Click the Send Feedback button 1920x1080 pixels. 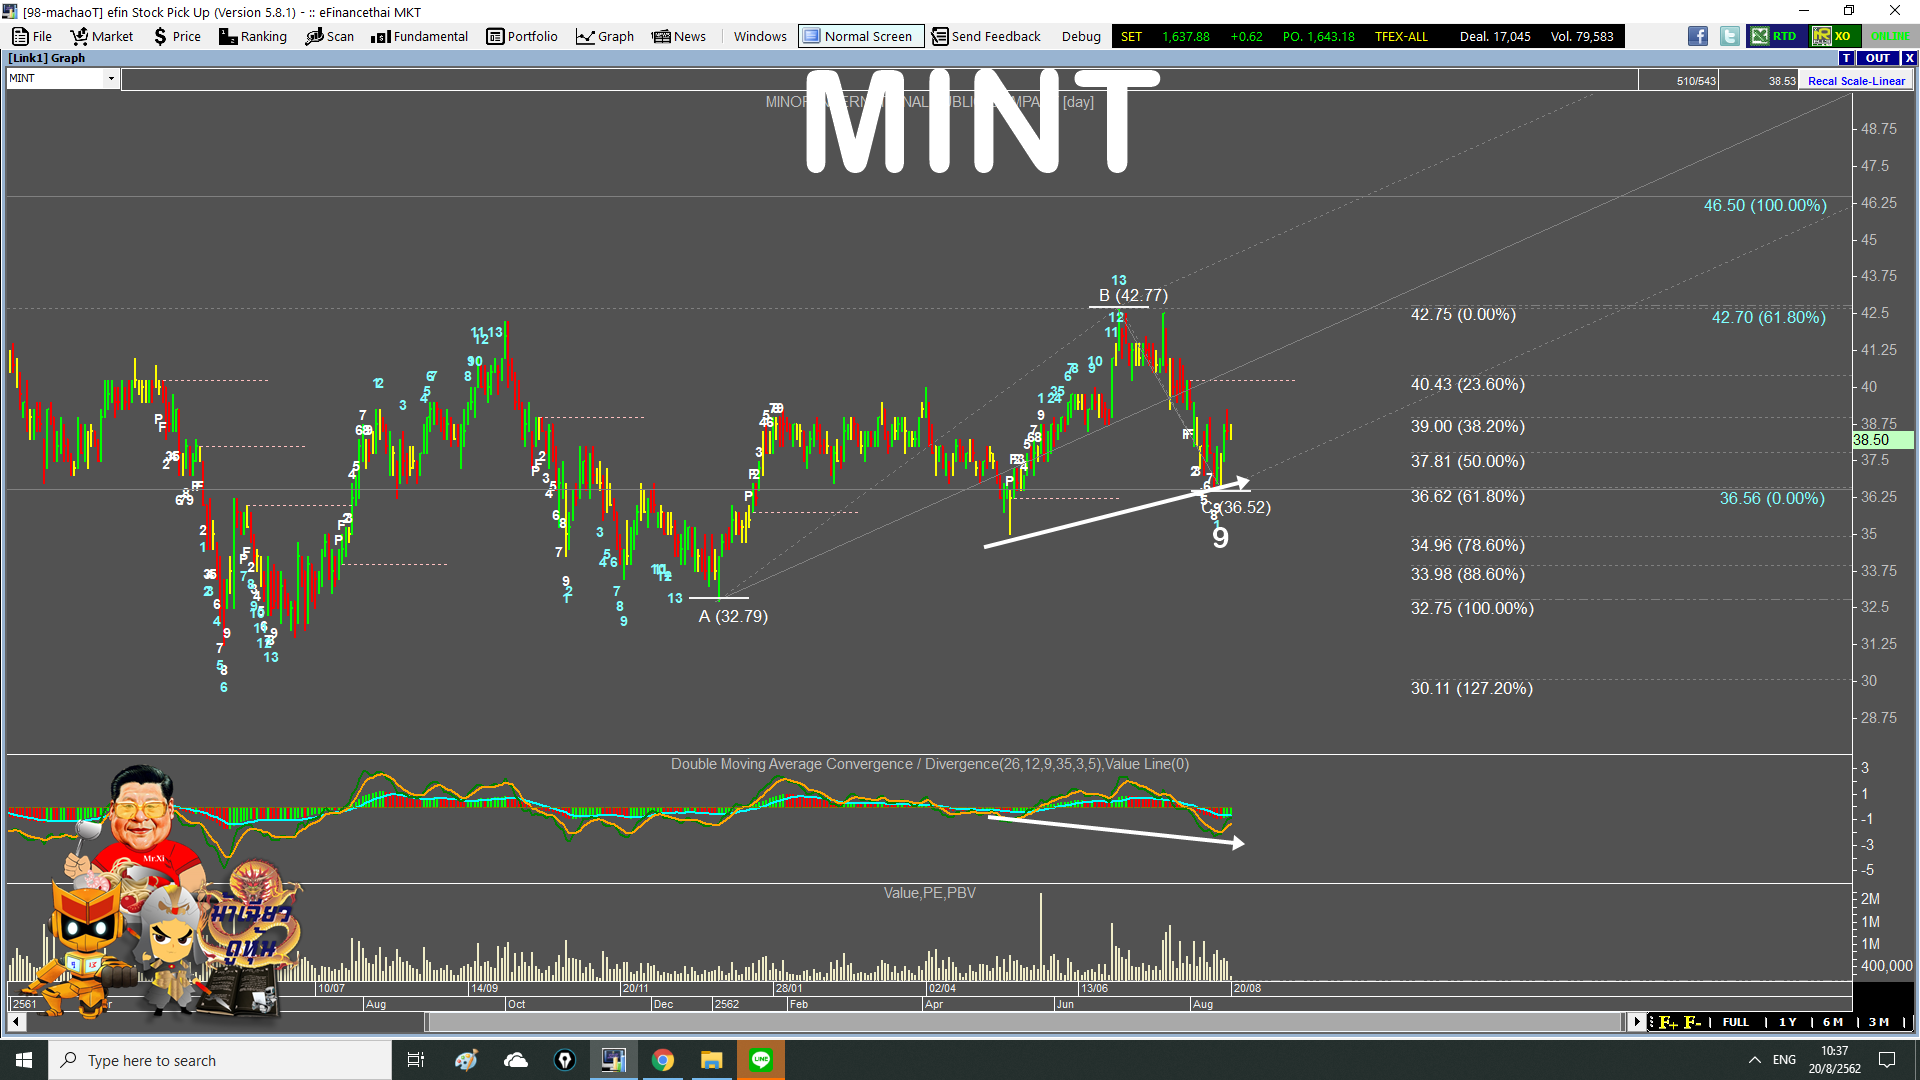point(986,36)
